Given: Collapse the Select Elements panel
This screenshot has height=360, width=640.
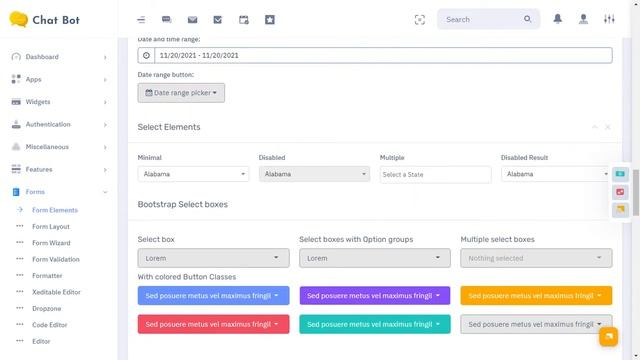Looking at the screenshot, I should [595, 127].
